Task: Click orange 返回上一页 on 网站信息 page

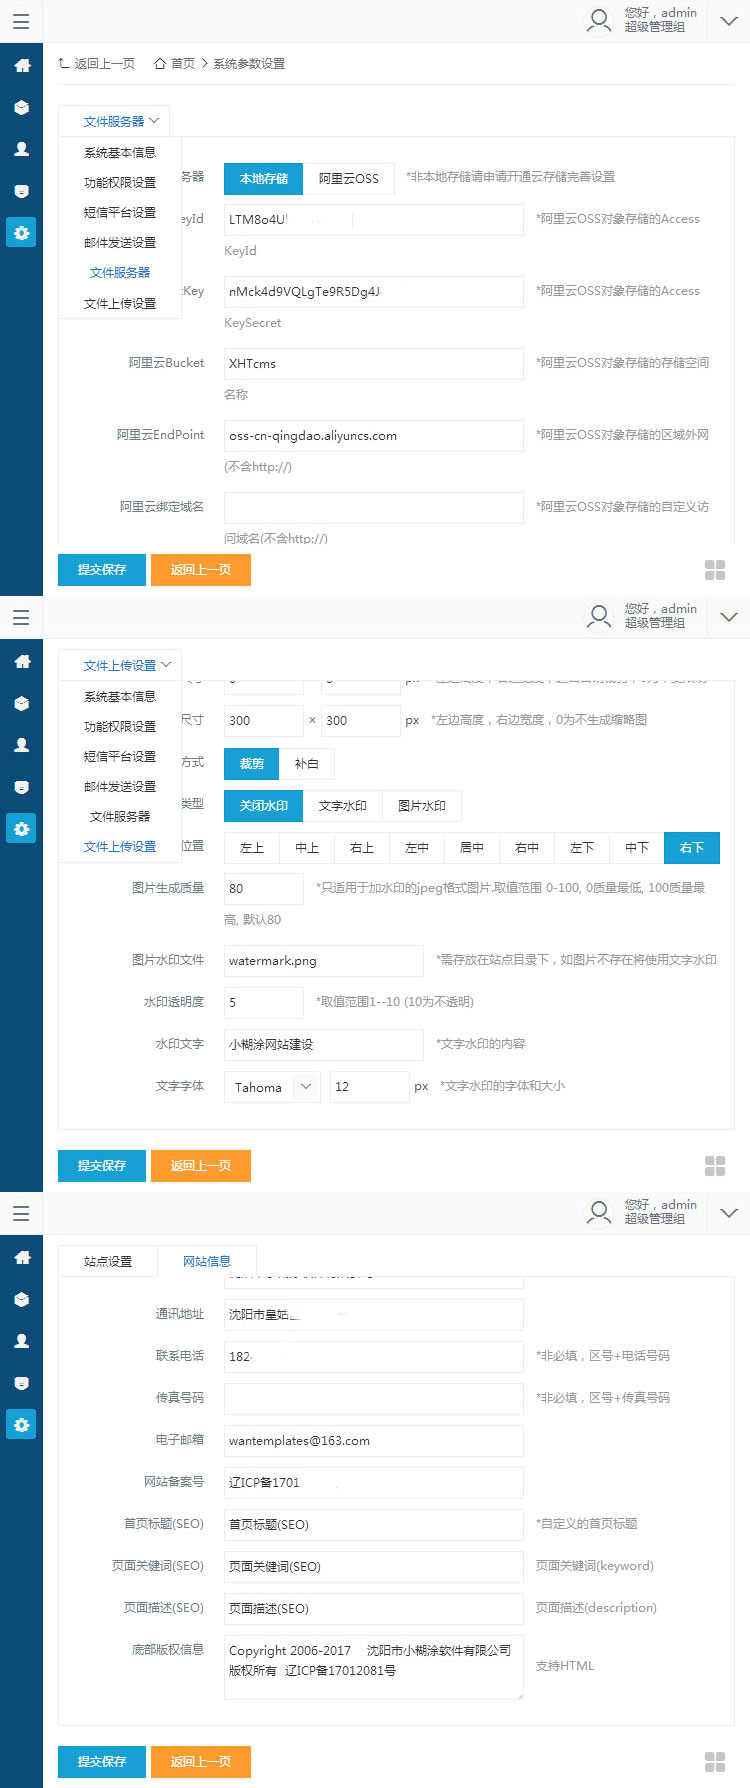Action: coord(201,1761)
